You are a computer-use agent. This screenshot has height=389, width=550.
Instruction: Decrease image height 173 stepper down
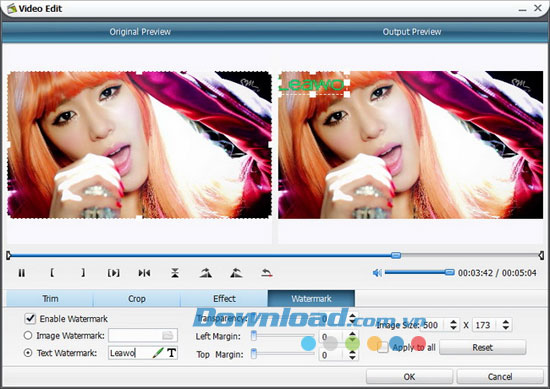(x=505, y=328)
